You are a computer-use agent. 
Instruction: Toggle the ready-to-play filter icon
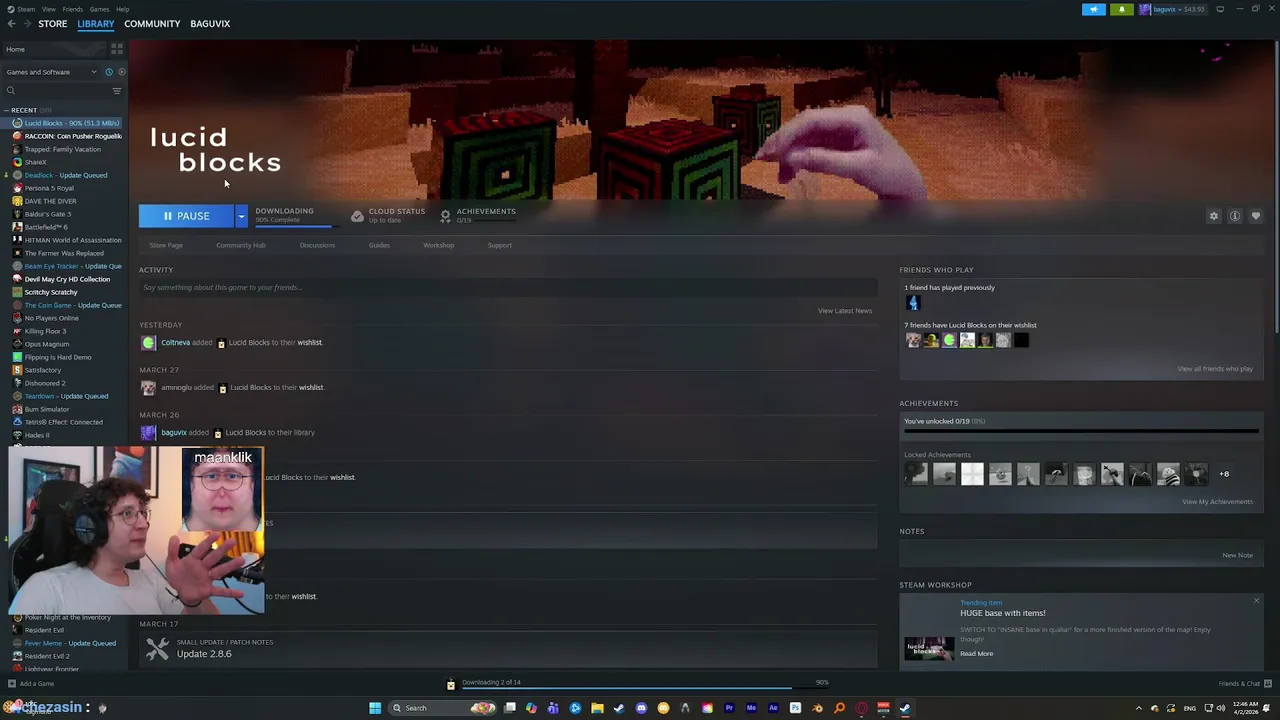[x=122, y=72]
